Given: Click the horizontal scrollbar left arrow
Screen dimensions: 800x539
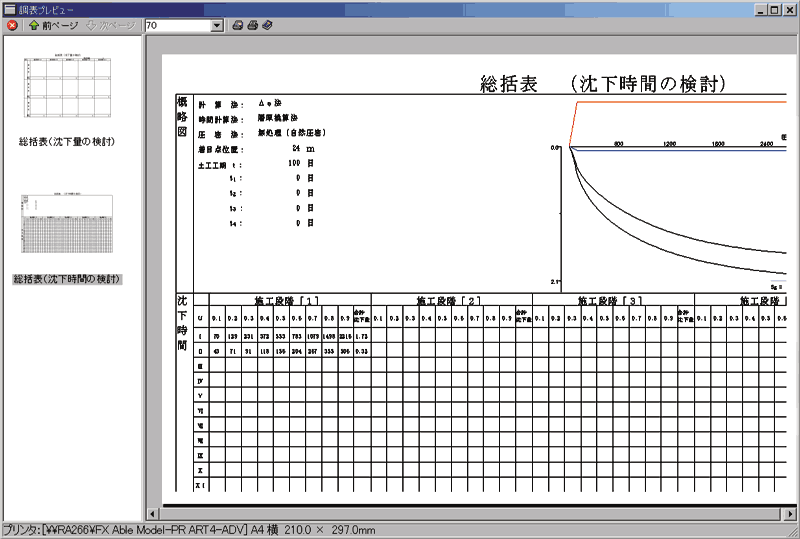Looking at the screenshot, I should pyautogui.click(x=152, y=513).
